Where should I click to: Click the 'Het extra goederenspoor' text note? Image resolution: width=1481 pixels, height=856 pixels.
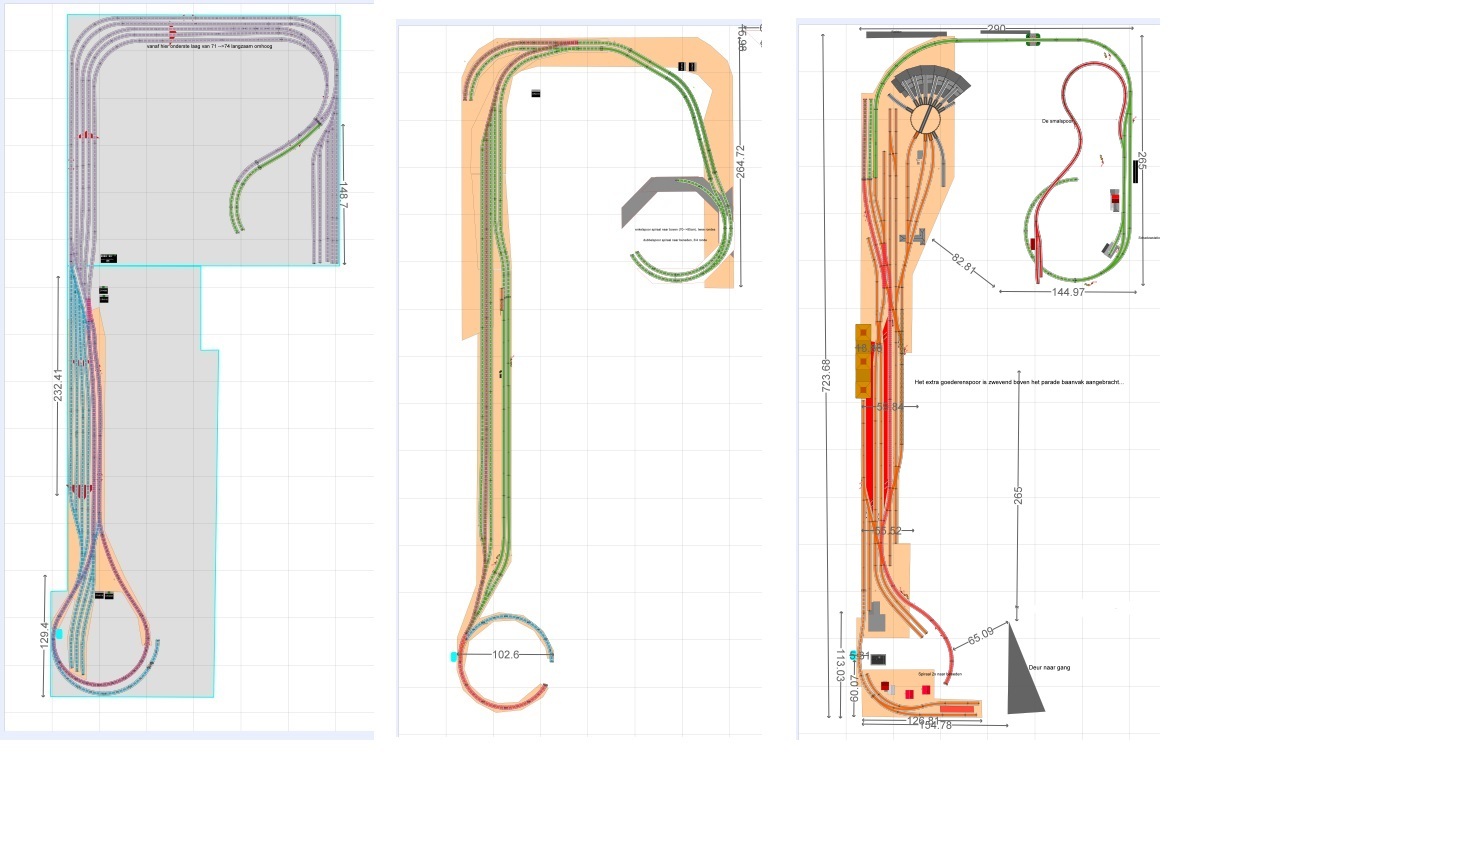tap(1018, 382)
